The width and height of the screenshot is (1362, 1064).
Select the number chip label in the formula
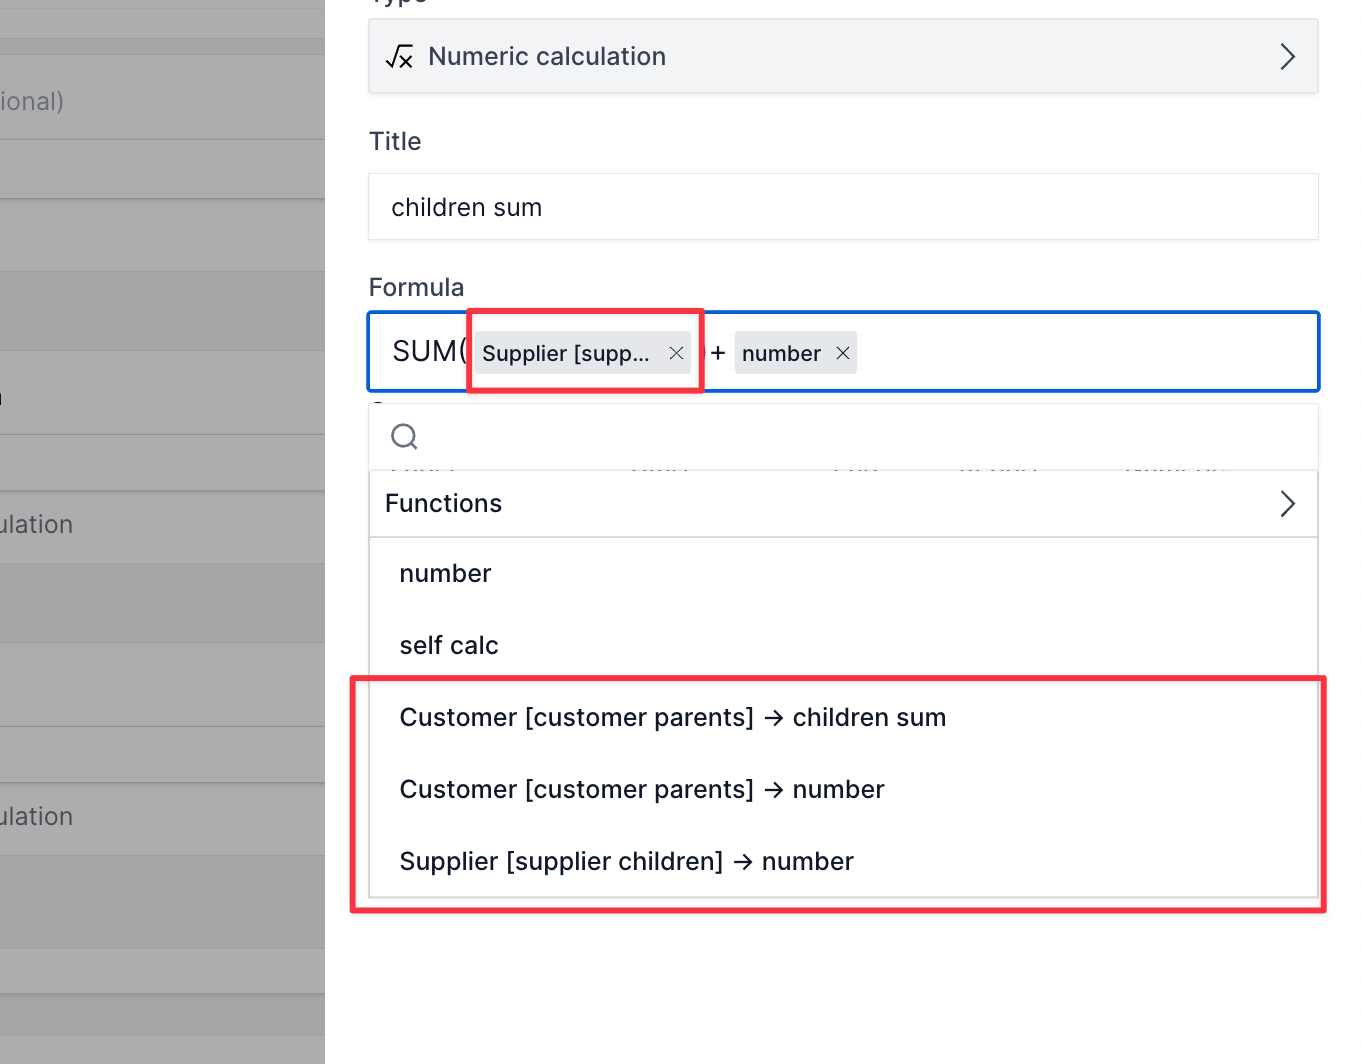click(x=781, y=353)
